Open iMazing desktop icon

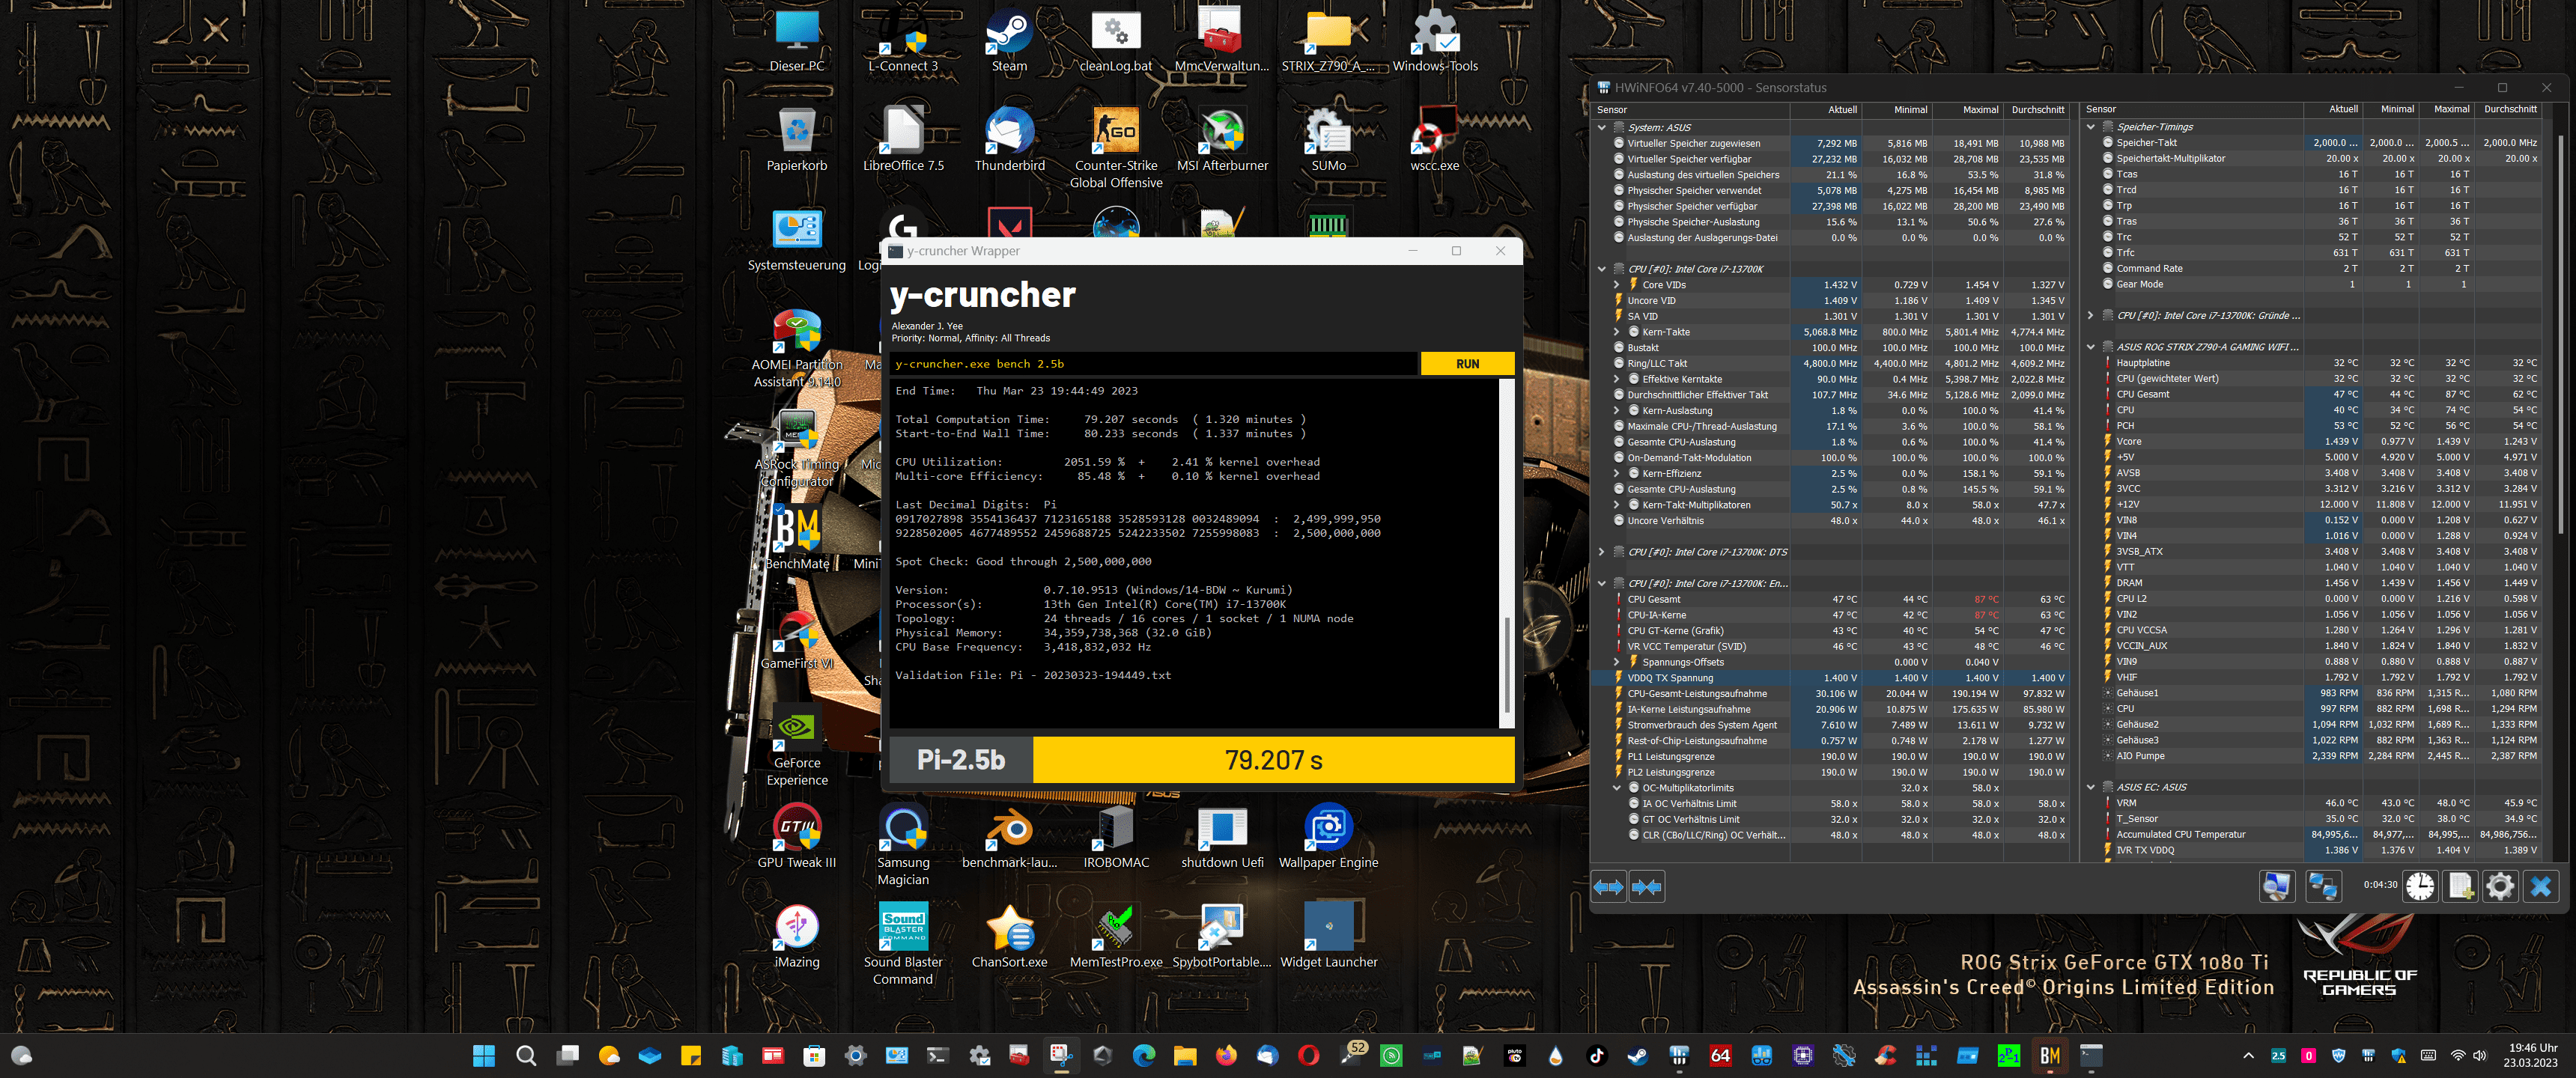point(797,936)
